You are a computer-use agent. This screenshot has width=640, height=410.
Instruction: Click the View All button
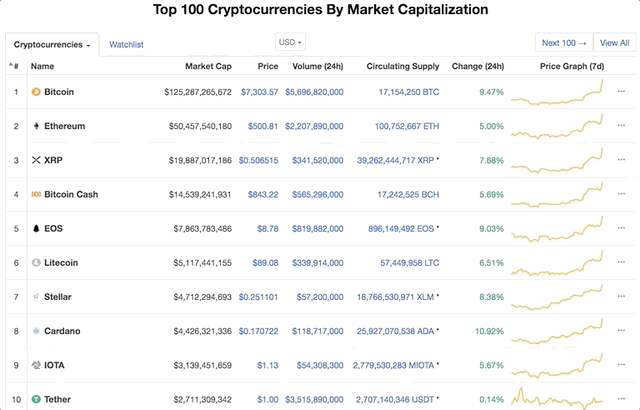point(612,43)
